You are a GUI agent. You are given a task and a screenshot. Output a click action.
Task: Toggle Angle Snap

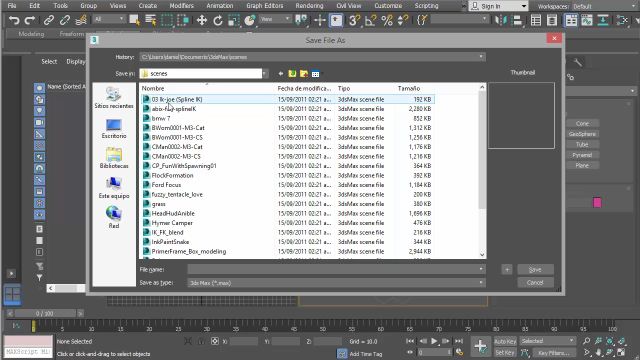[371, 20]
